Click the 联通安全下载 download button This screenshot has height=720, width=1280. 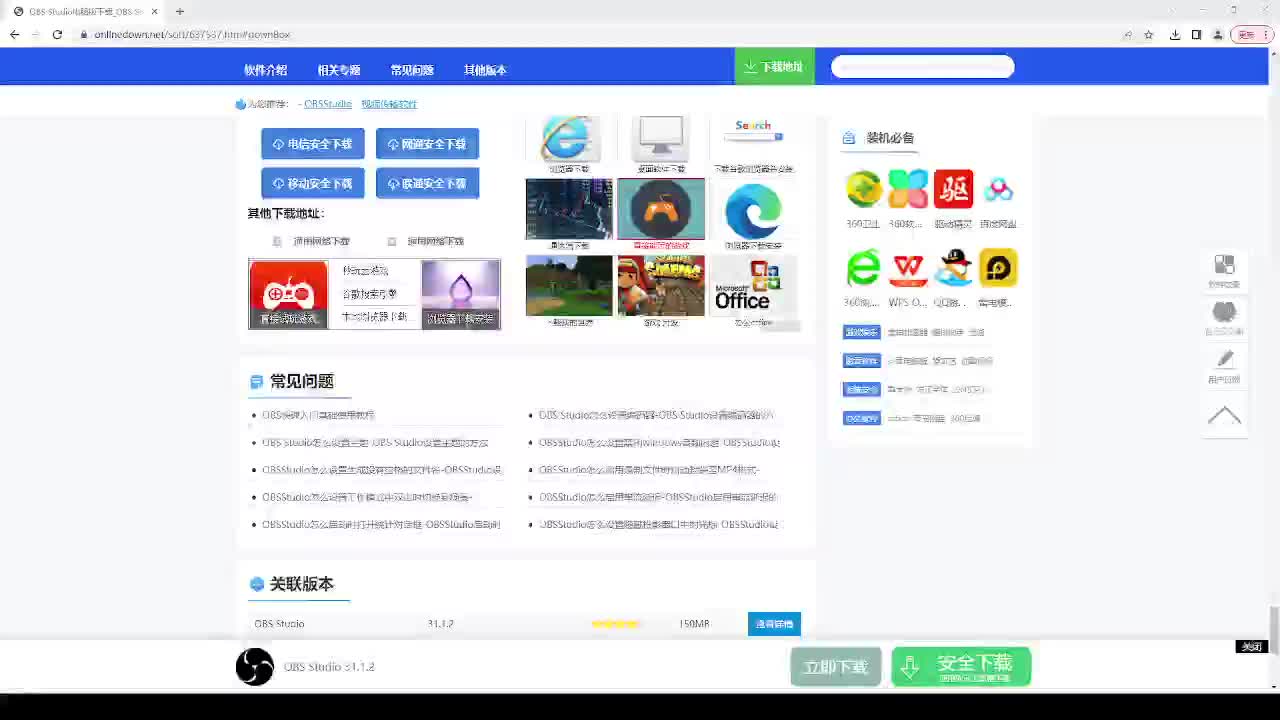[427, 184]
